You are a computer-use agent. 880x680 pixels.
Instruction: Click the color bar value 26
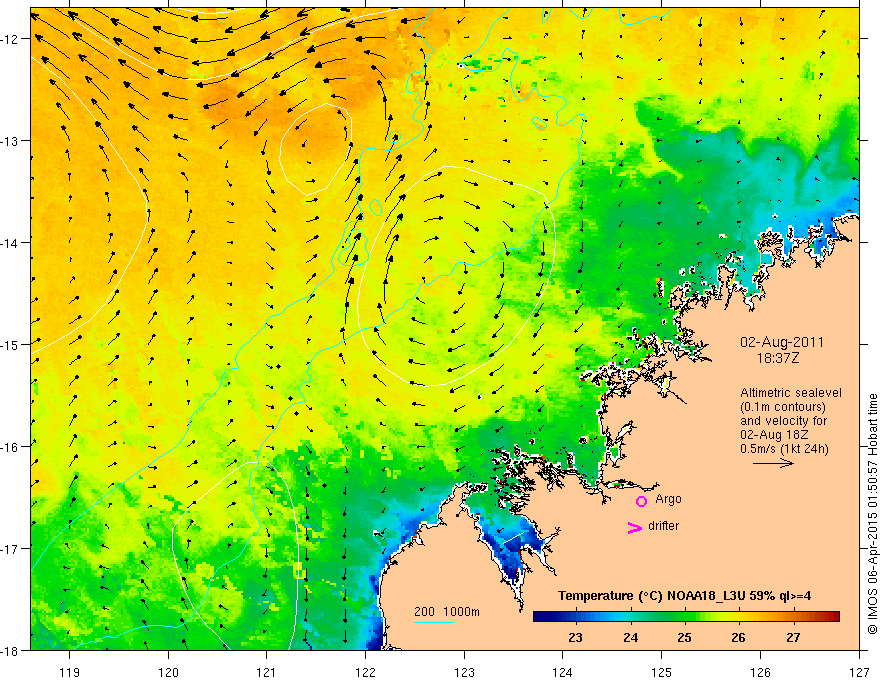739,638
